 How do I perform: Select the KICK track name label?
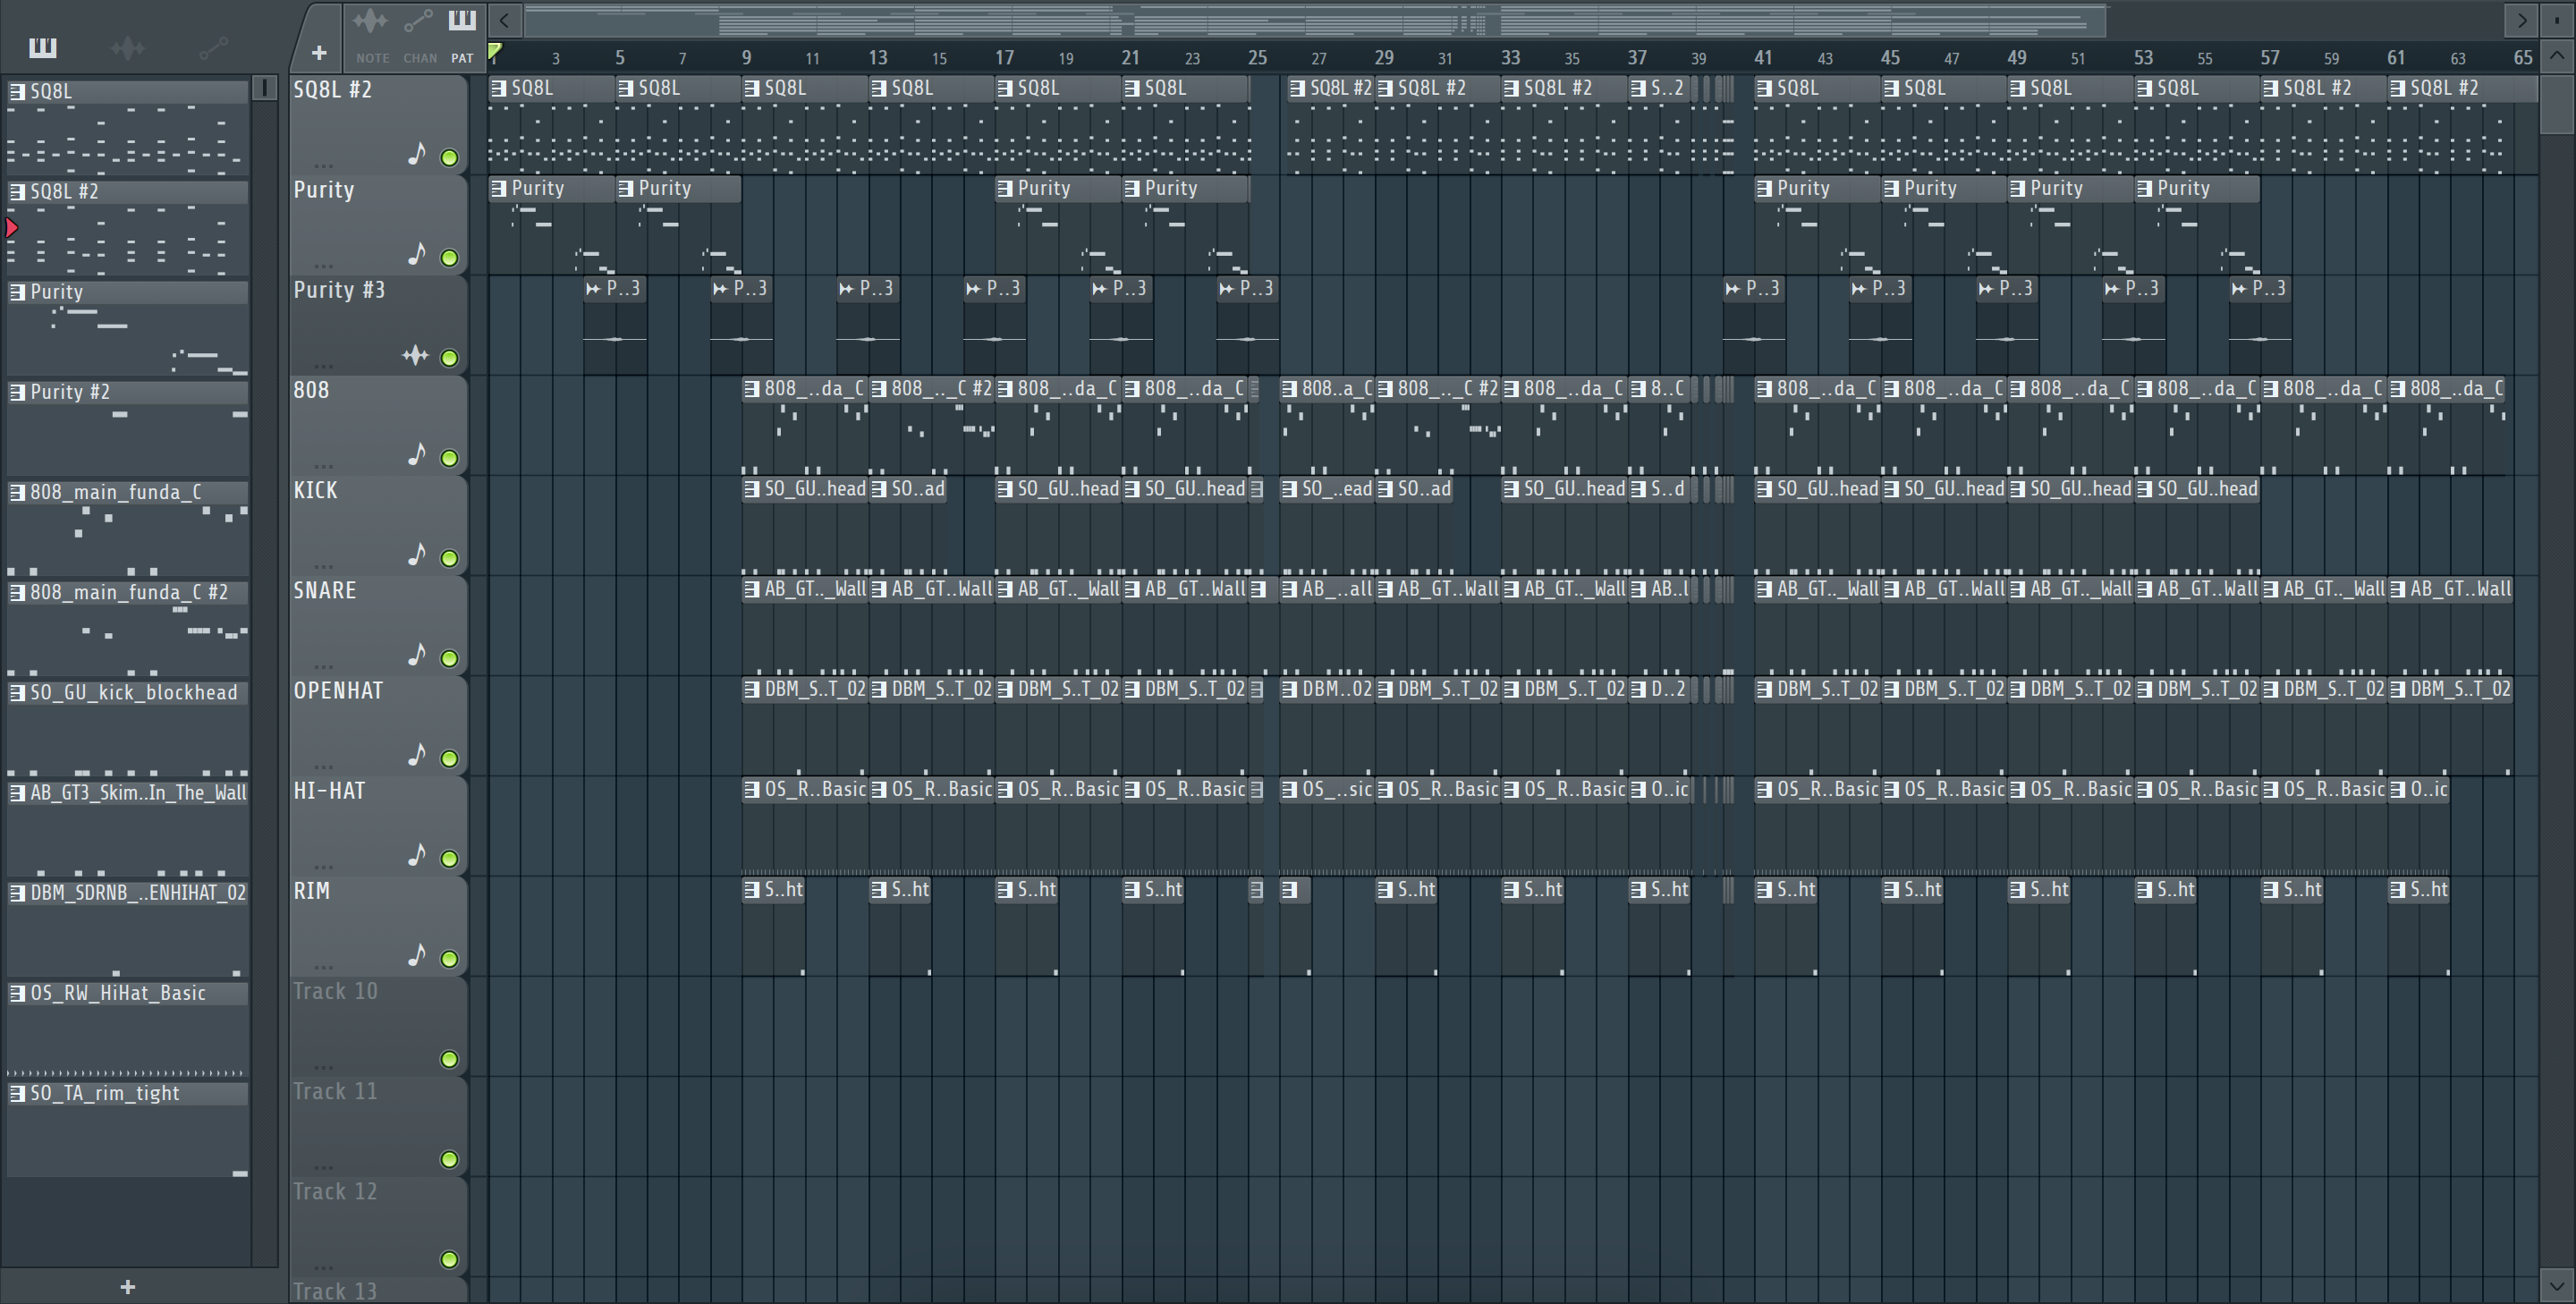click(315, 490)
